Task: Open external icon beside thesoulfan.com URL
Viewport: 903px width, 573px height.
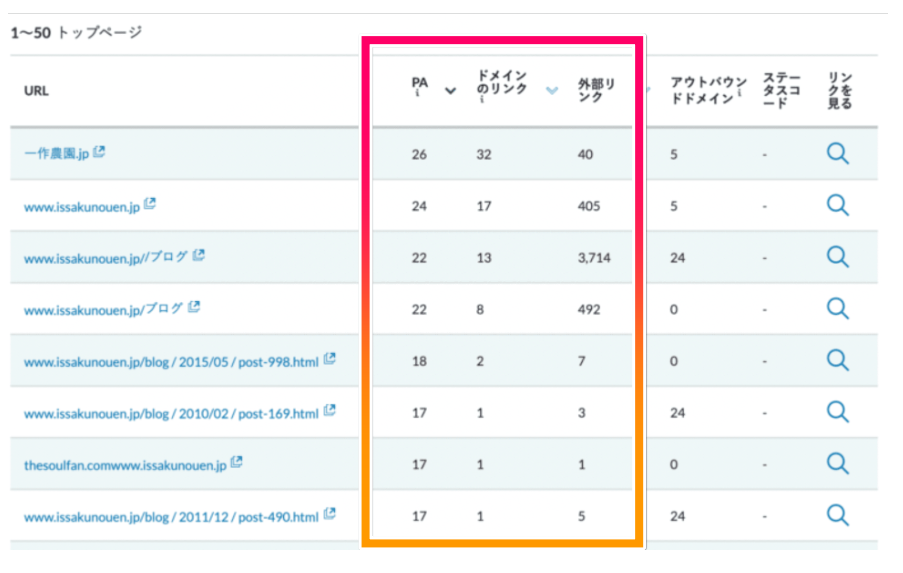Action: pos(237,462)
